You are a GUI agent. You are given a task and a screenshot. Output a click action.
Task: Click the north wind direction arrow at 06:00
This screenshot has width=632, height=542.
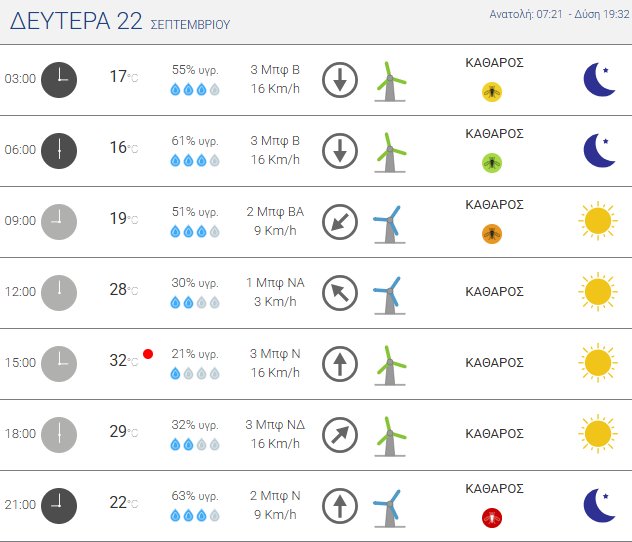pos(340,150)
